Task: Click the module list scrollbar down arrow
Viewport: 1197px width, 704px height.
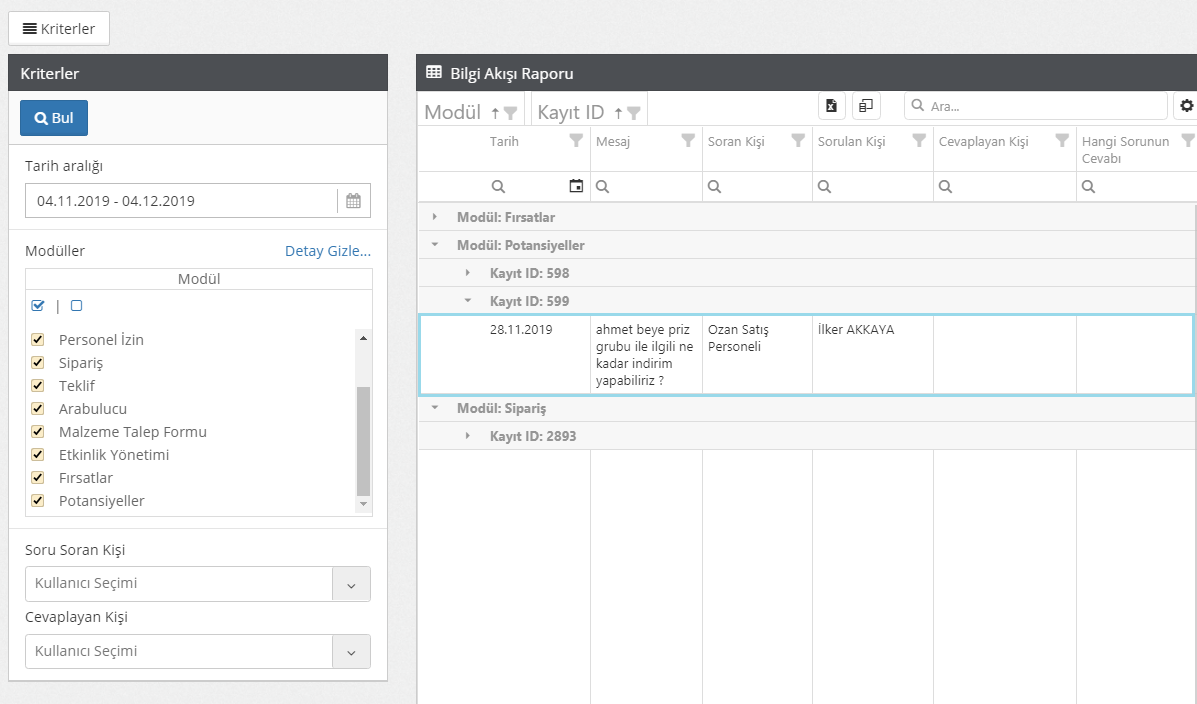Action: tap(363, 505)
